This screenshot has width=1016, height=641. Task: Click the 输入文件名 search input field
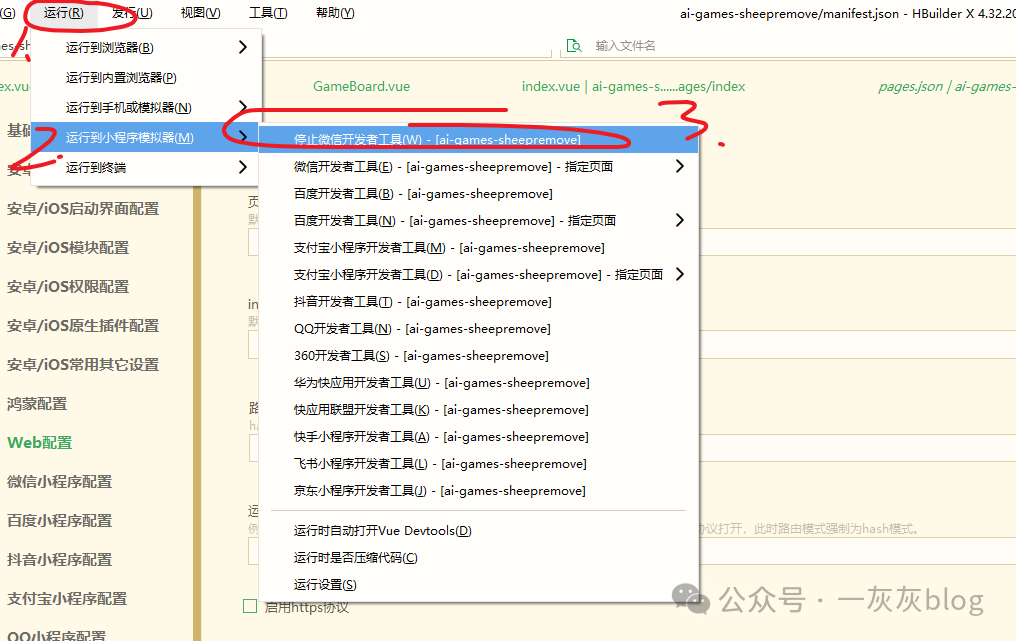coord(640,45)
